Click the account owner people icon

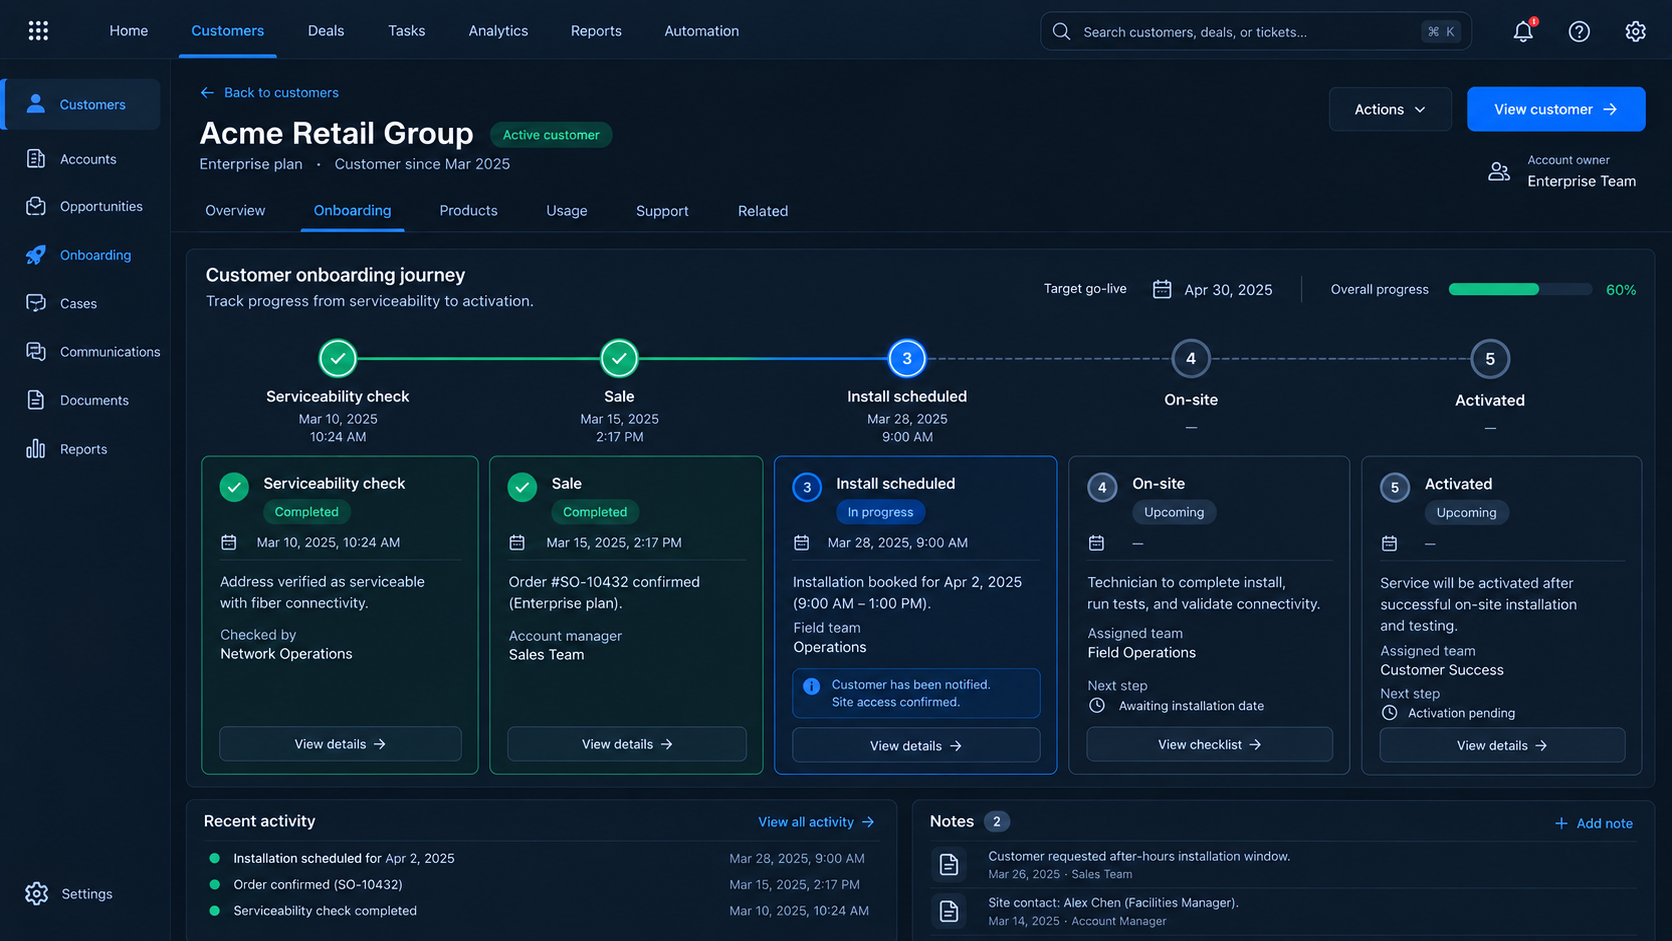point(1499,172)
